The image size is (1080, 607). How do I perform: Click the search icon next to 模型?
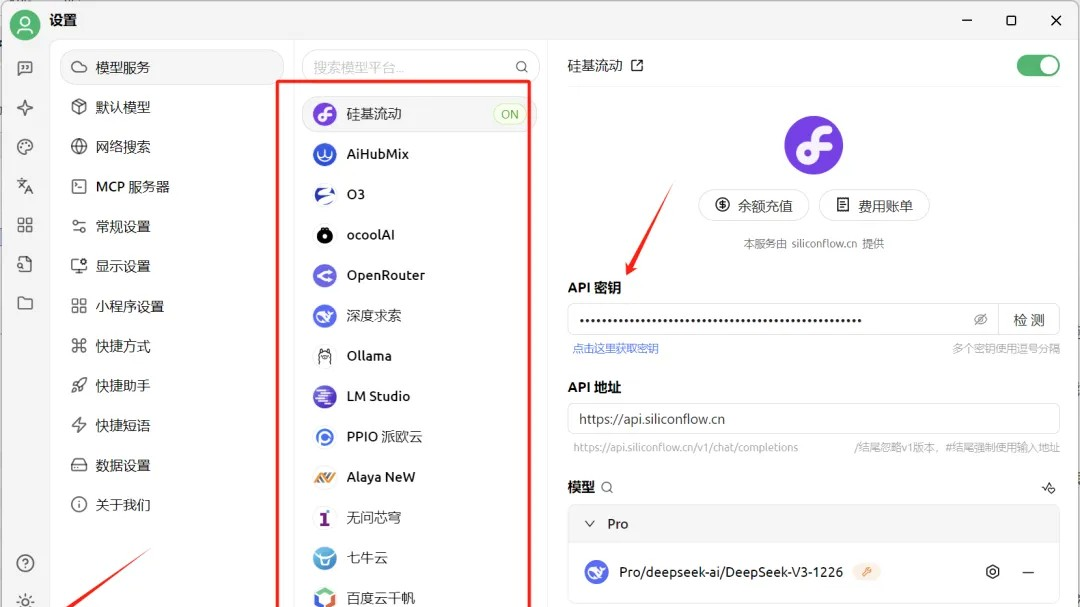(x=607, y=488)
